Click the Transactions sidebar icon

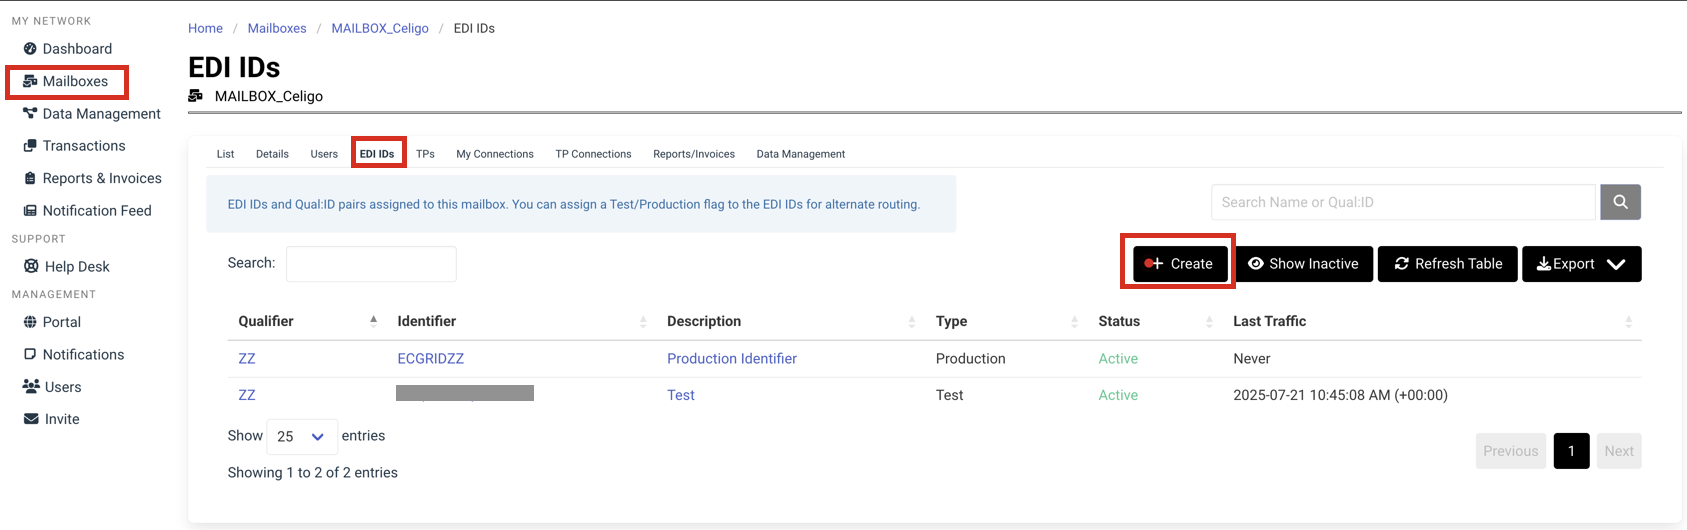(30, 146)
